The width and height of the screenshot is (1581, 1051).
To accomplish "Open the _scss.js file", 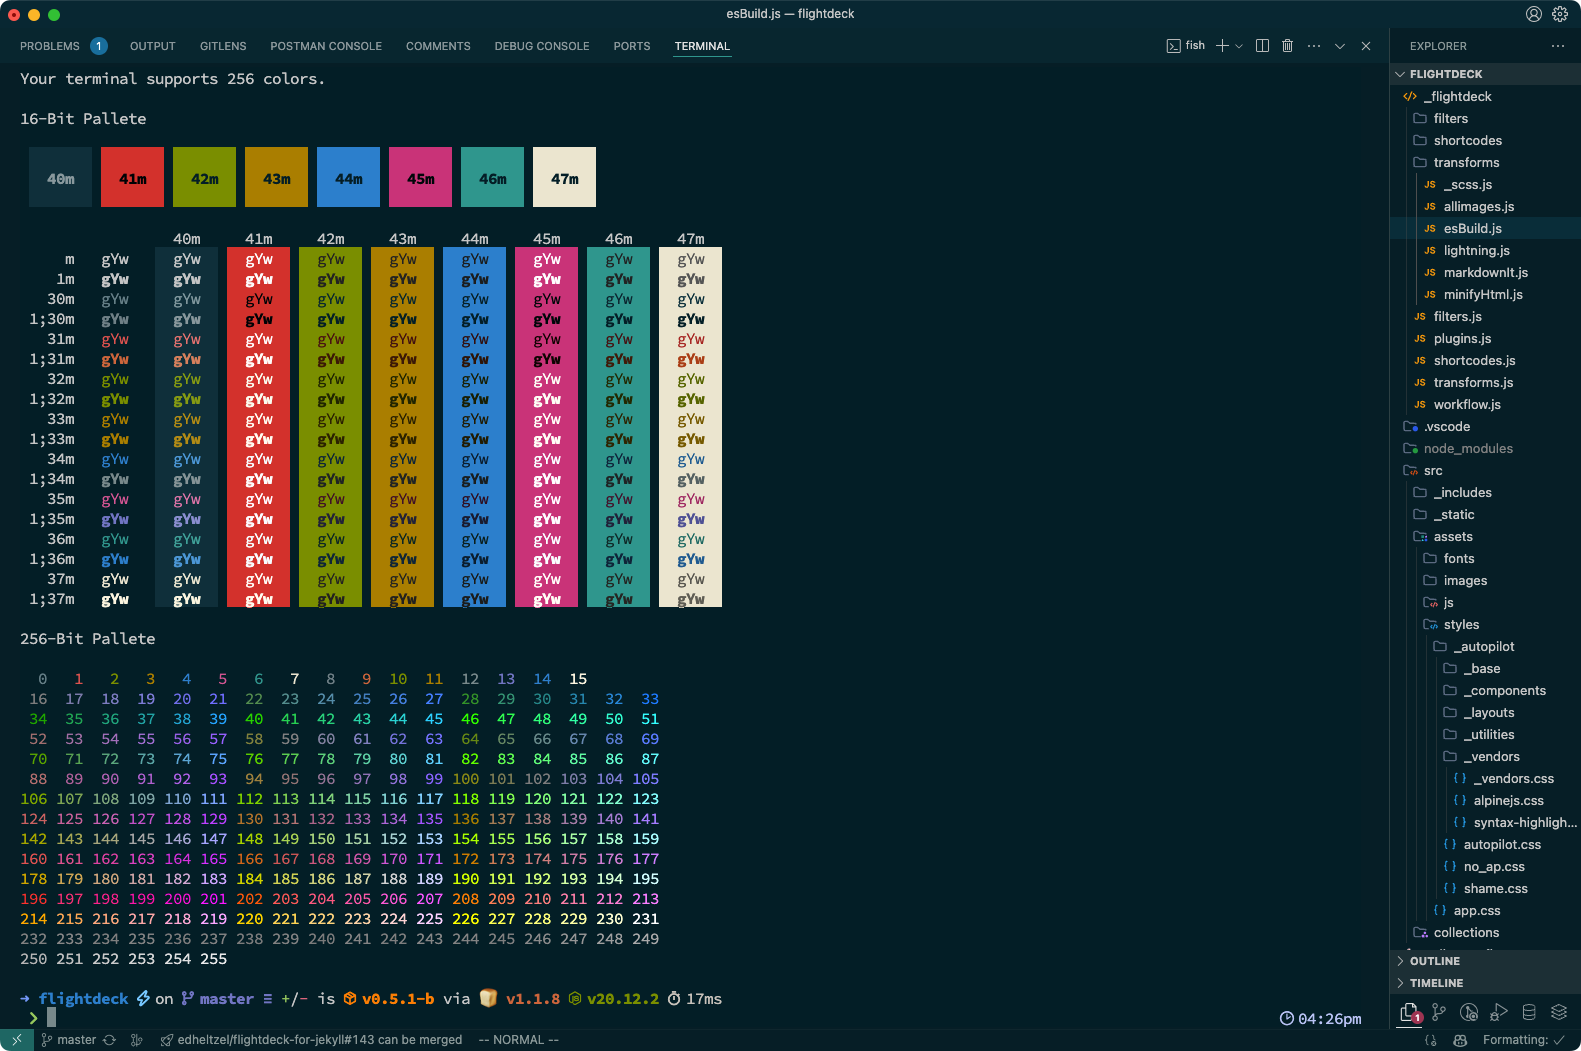I will click(1485, 184).
